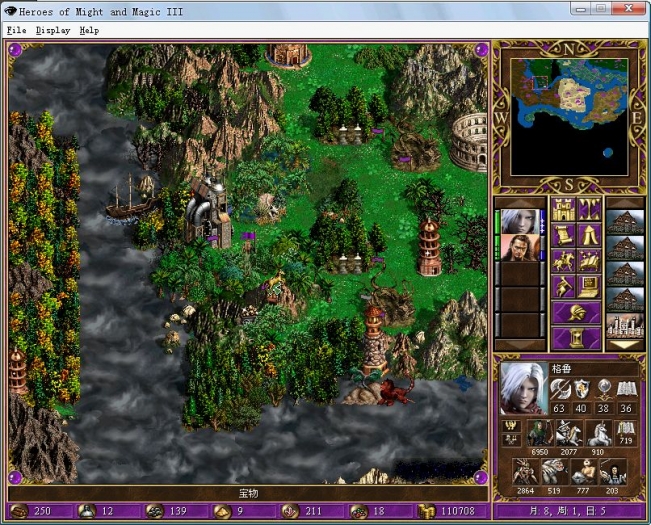Click the defense value 40
The width and height of the screenshot is (651, 525).
coord(581,408)
